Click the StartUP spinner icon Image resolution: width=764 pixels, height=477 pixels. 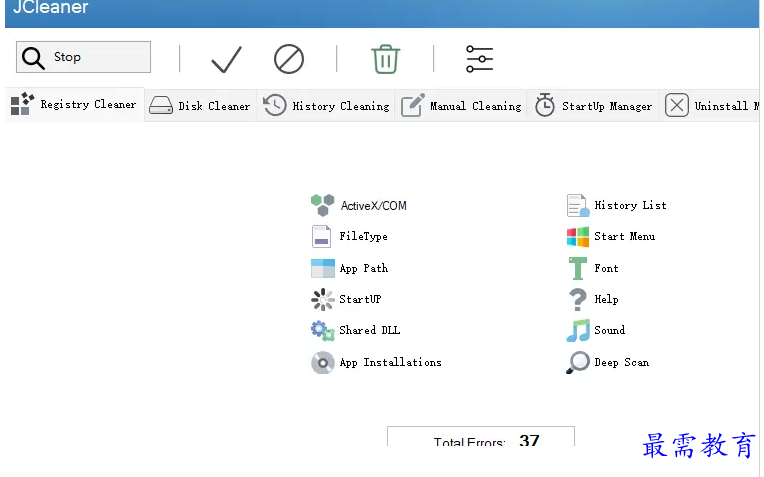coord(323,299)
